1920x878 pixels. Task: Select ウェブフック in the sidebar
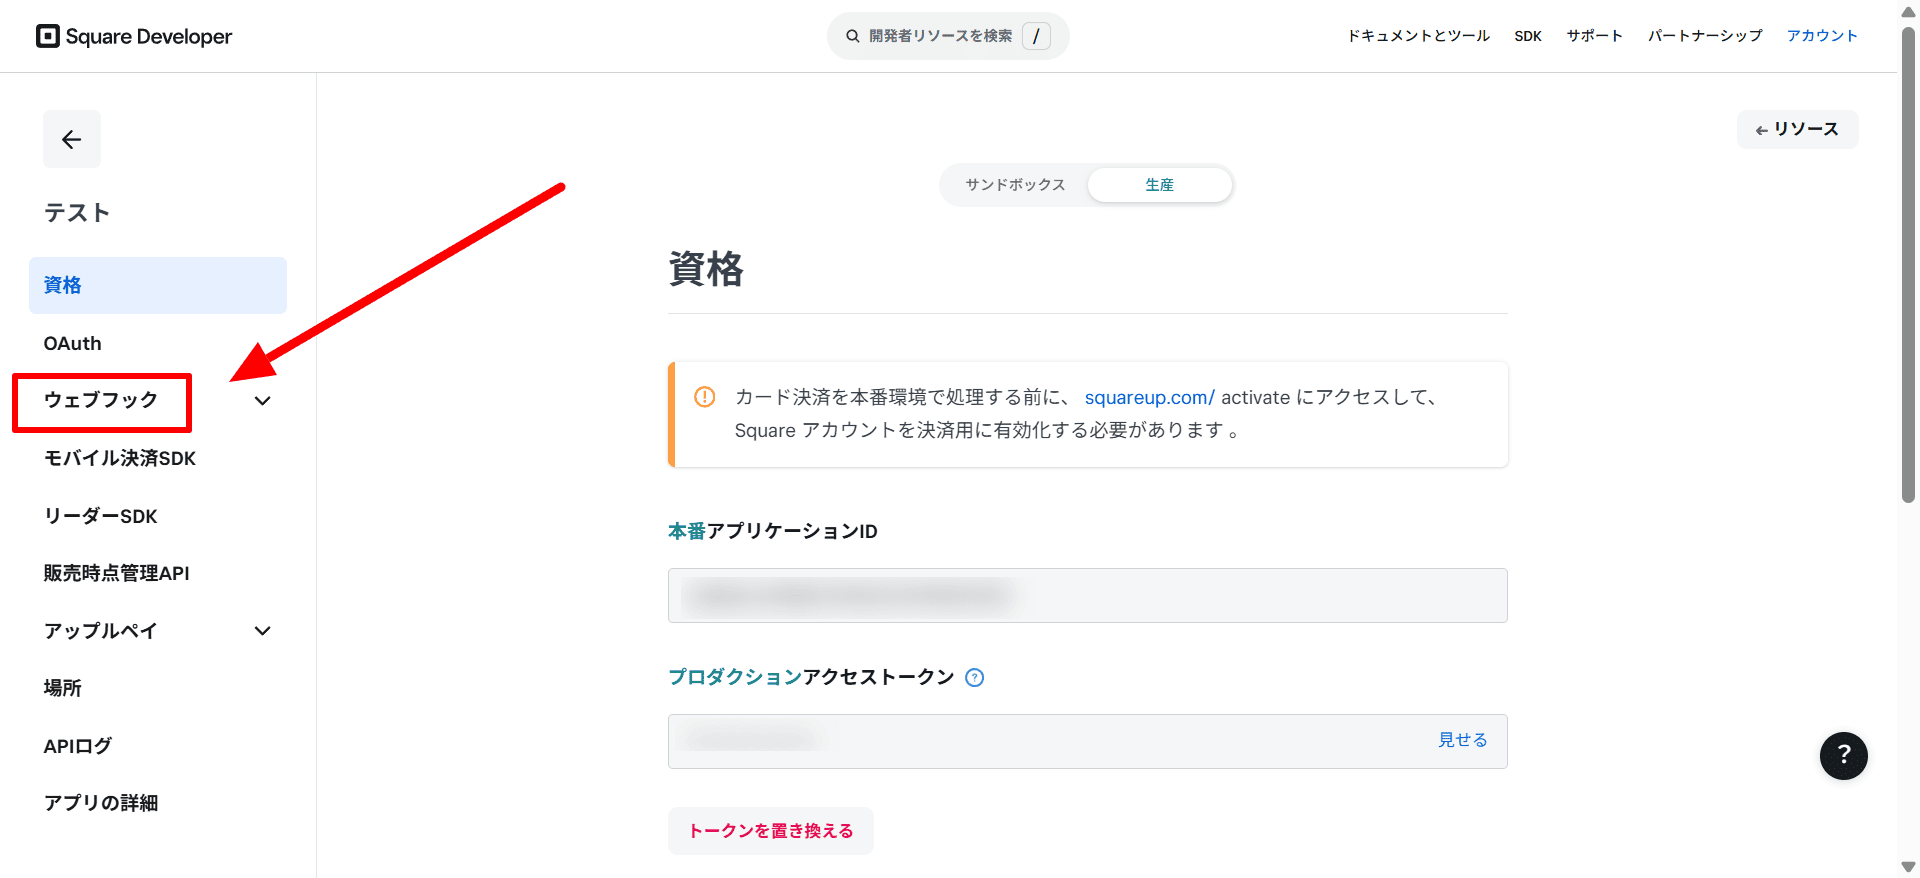(x=101, y=400)
